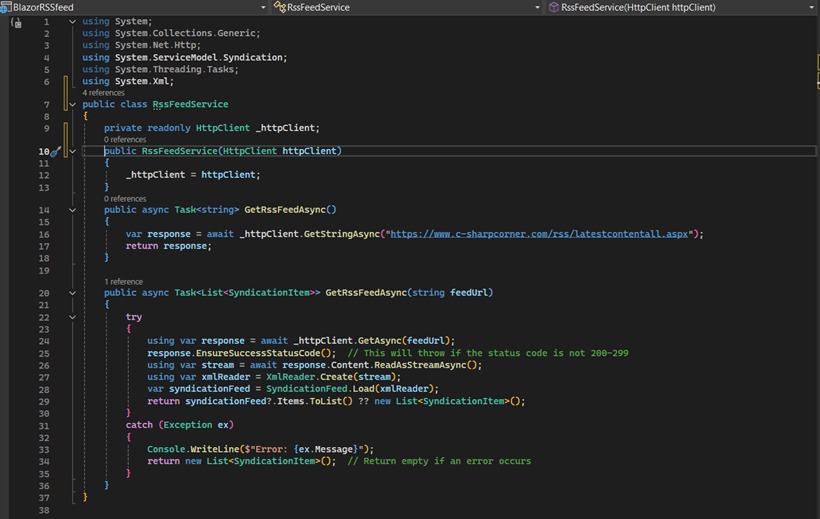Open the RssFeedService class navigation dropdown
Image resolution: width=820 pixels, height=519 pixels.
[x=537, y=7]
